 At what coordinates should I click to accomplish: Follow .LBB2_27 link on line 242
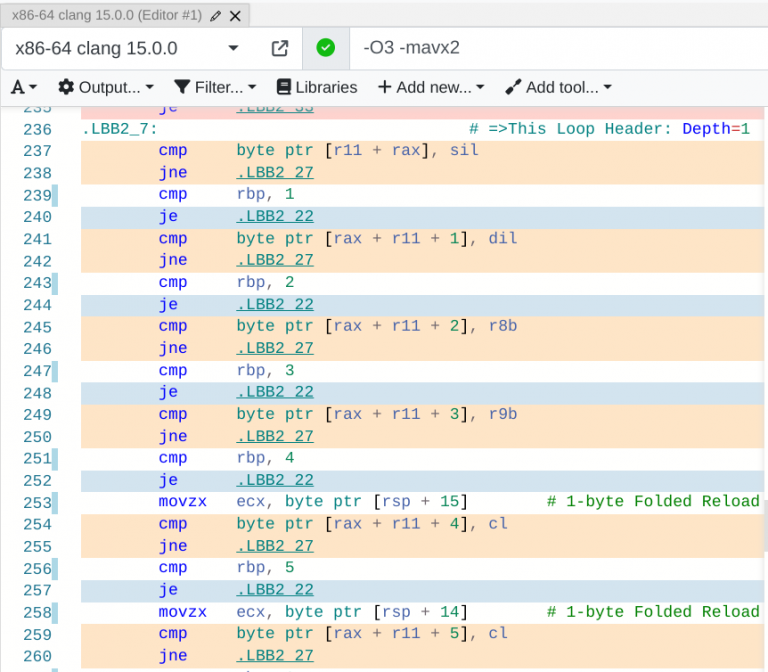pos(275,260)
